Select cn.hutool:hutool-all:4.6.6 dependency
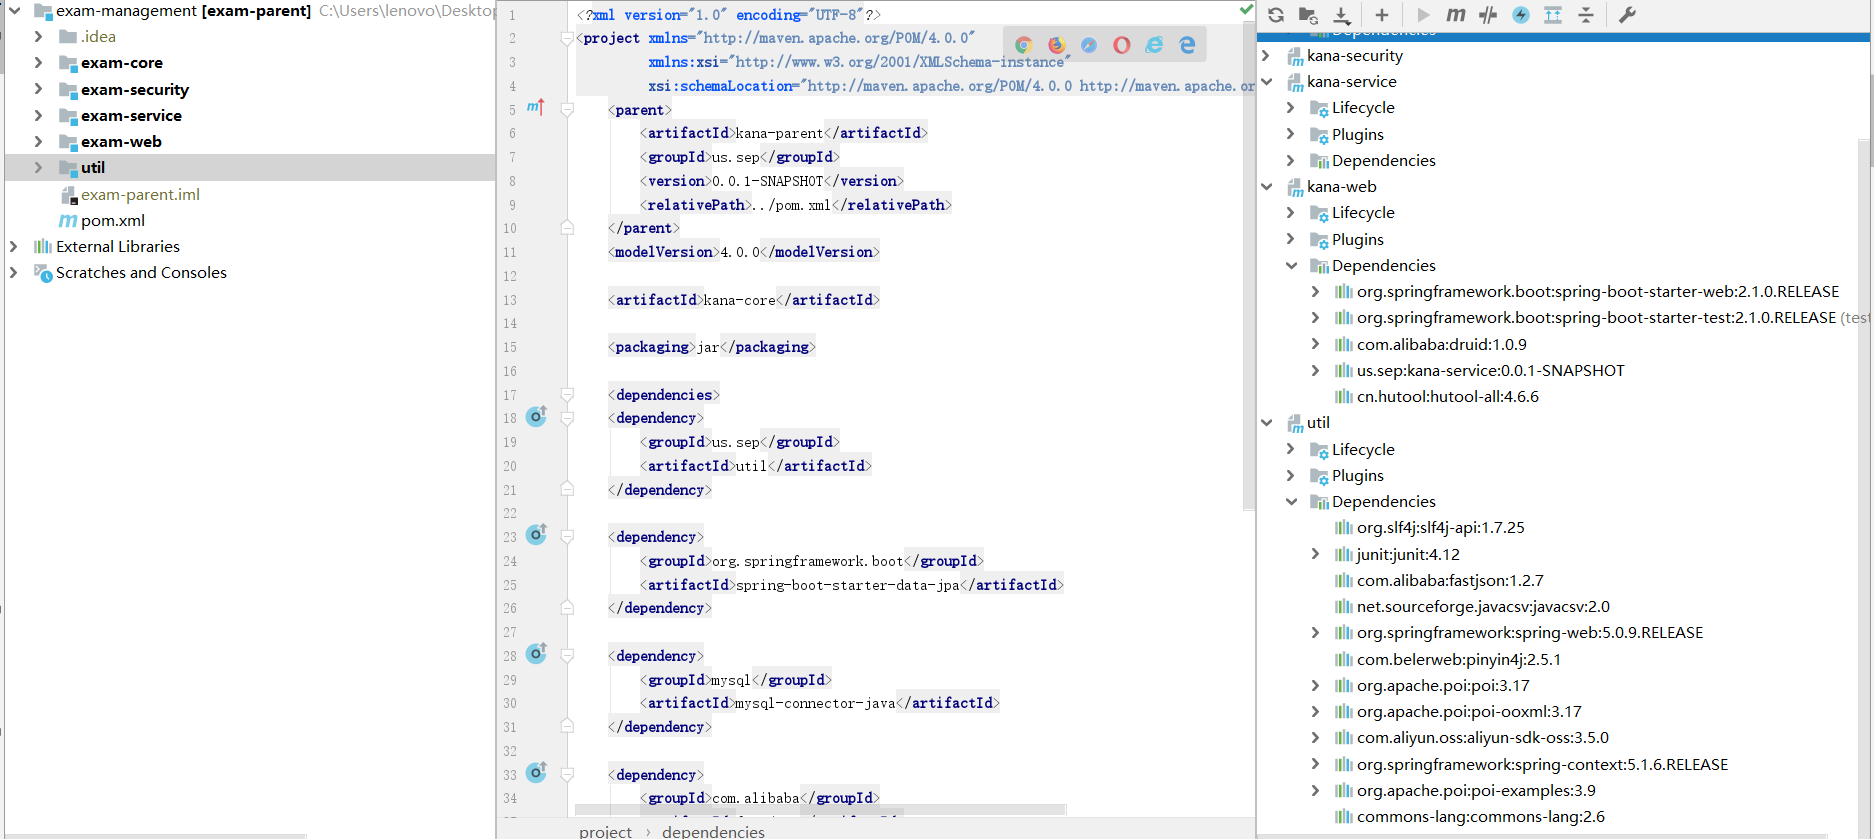The height and width of the screenshot is (839, 1874). click(1447, 397)
